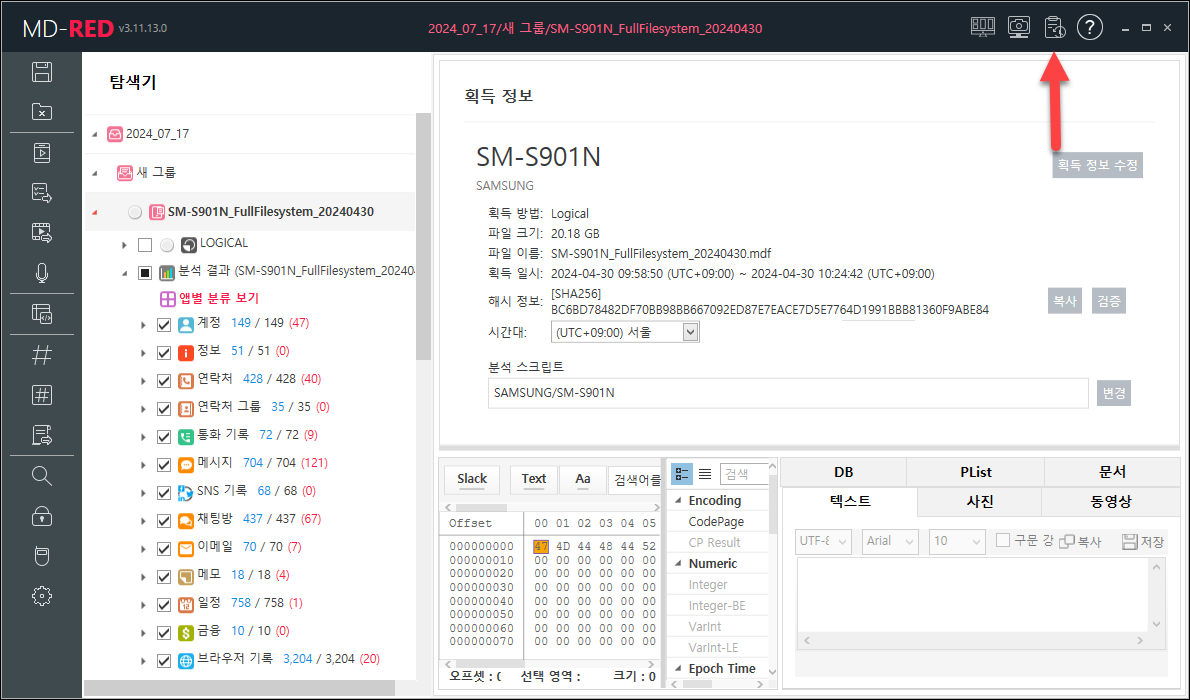Switch to the 텍스트 tab
This screenshot has width=1190, height=700.
tap(850, 501)
